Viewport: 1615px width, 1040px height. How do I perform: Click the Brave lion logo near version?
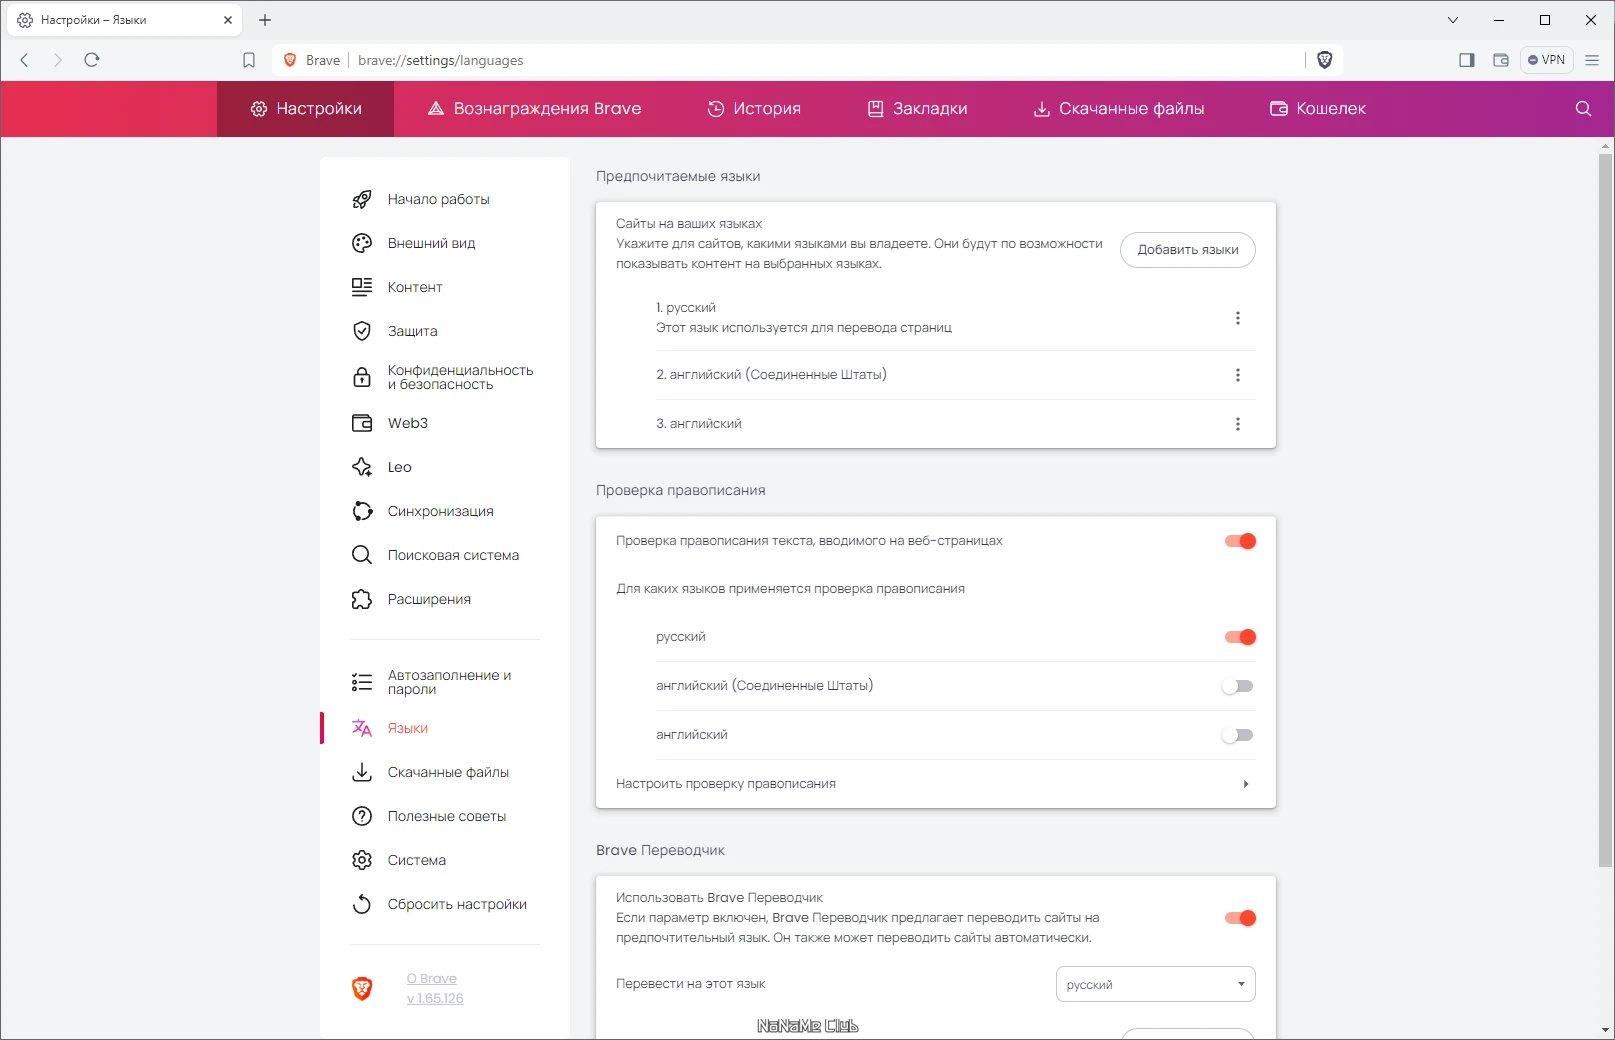[x=362, y=989]
